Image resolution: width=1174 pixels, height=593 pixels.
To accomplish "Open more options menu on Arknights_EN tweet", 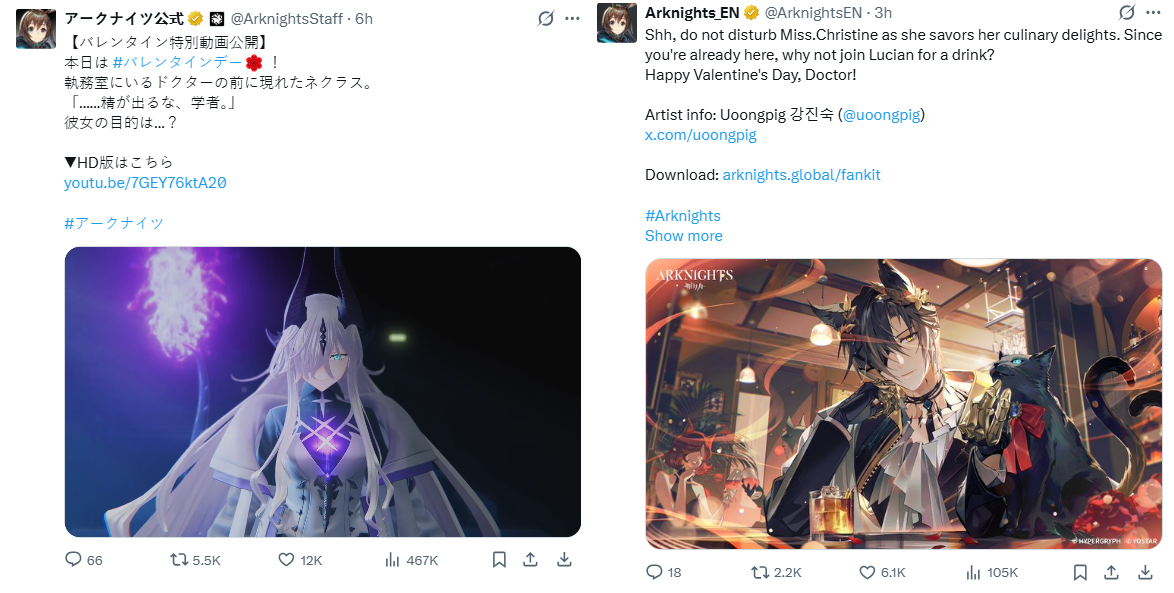I will point(1154,12).
